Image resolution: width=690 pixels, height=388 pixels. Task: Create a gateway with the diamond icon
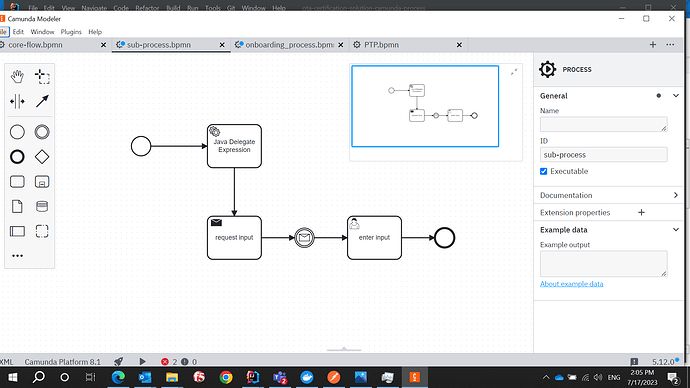42,157
